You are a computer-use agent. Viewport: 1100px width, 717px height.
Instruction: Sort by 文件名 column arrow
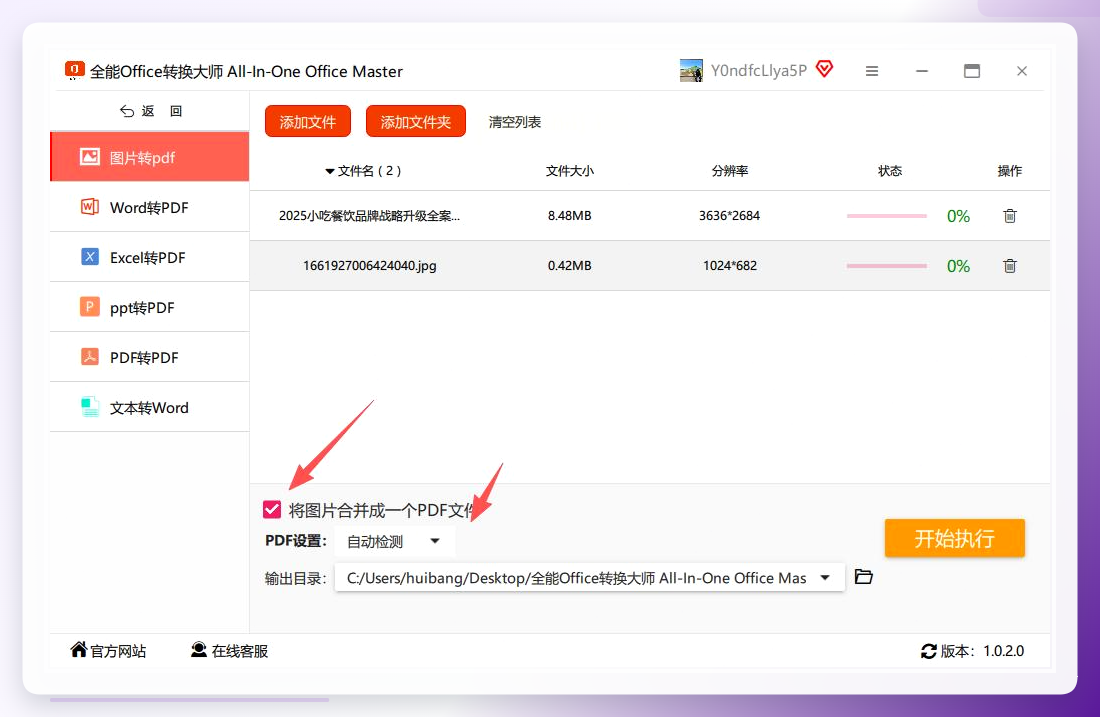[x=329, y=171]
